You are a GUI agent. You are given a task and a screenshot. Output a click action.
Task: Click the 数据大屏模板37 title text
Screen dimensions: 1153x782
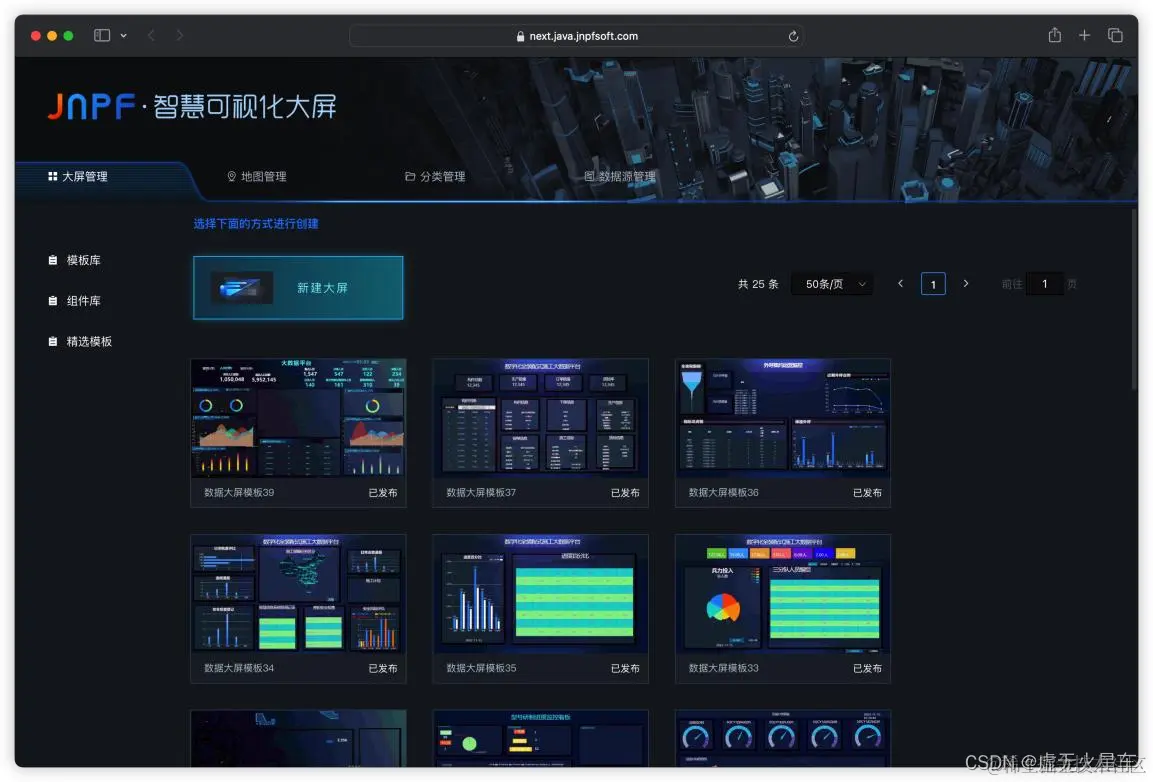click(x=481, y=493)
